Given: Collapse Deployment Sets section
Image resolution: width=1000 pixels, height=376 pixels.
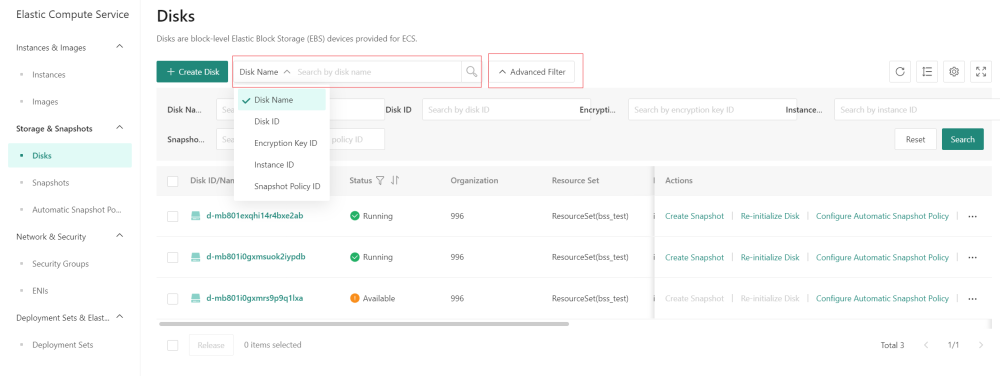Looking at the screenshot, I should point(119,317).
